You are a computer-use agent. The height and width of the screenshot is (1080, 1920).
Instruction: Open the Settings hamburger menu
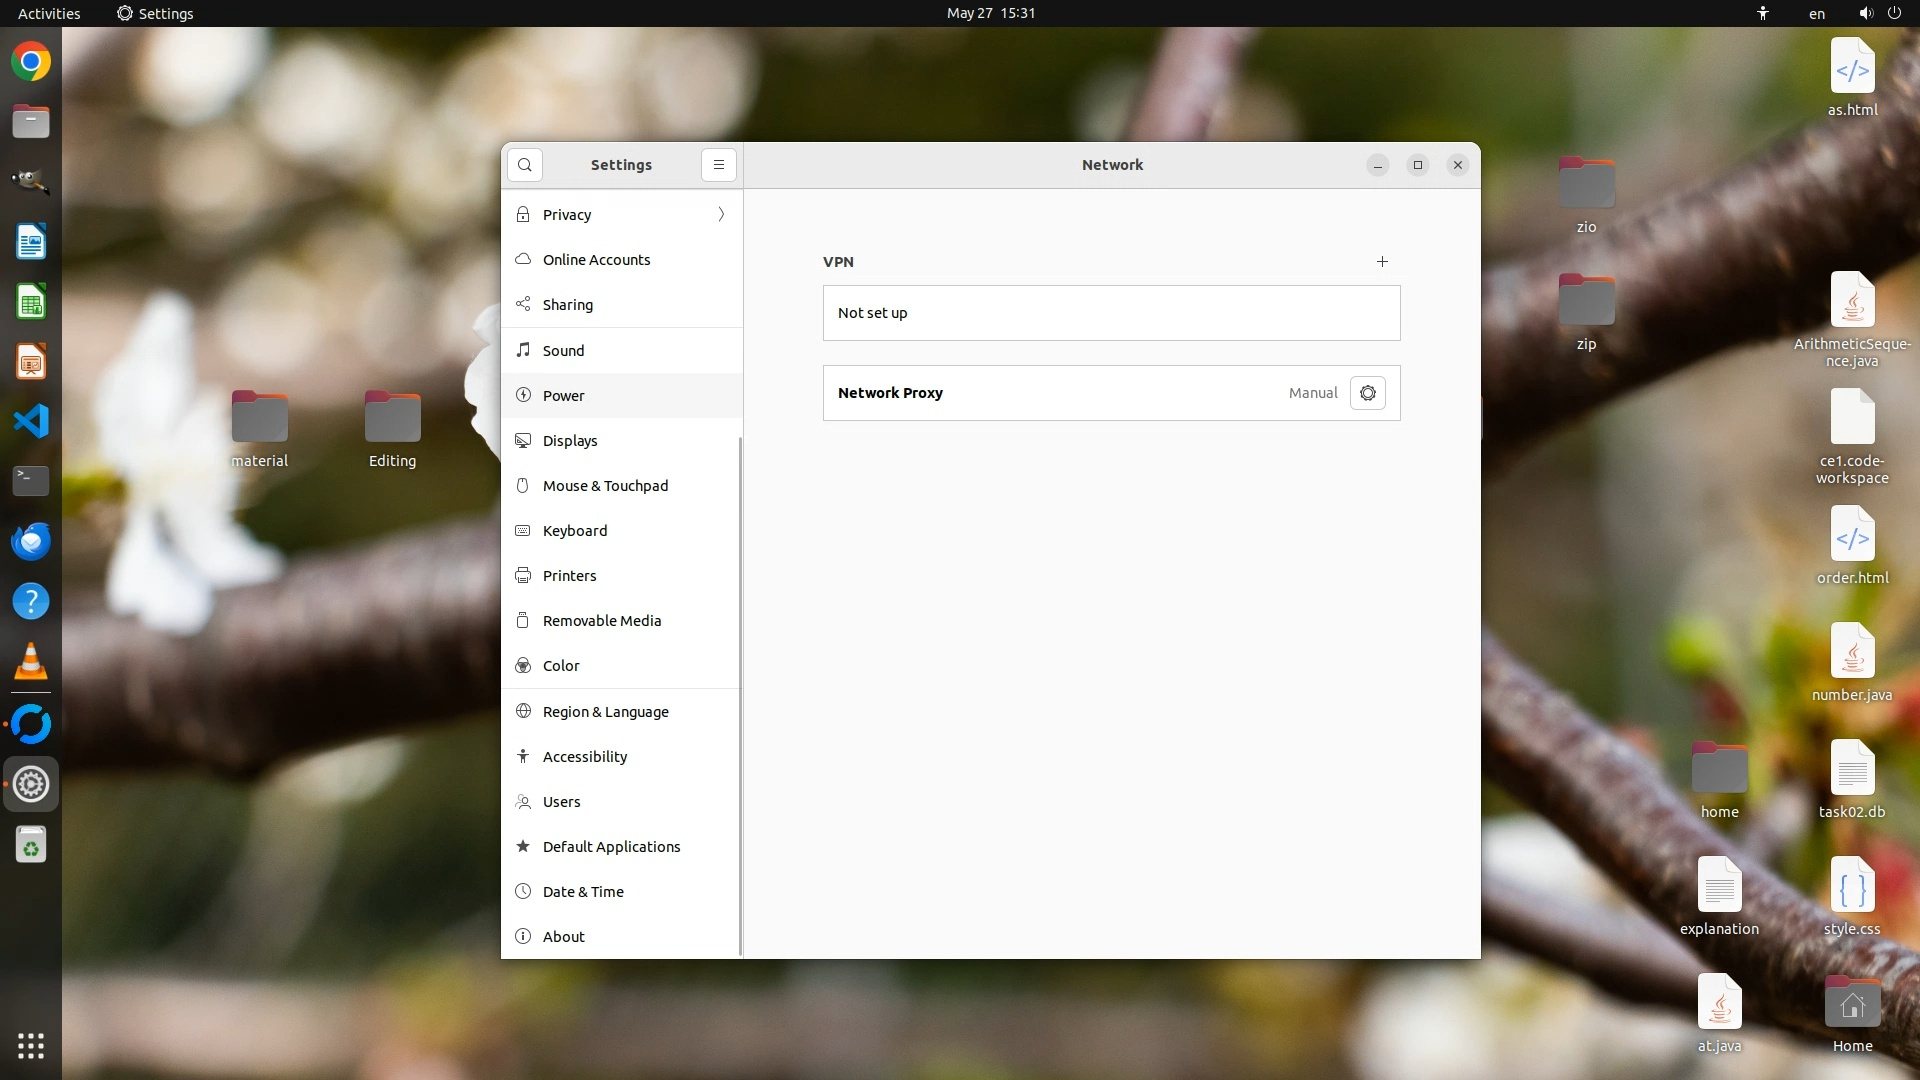coord(718,165)
